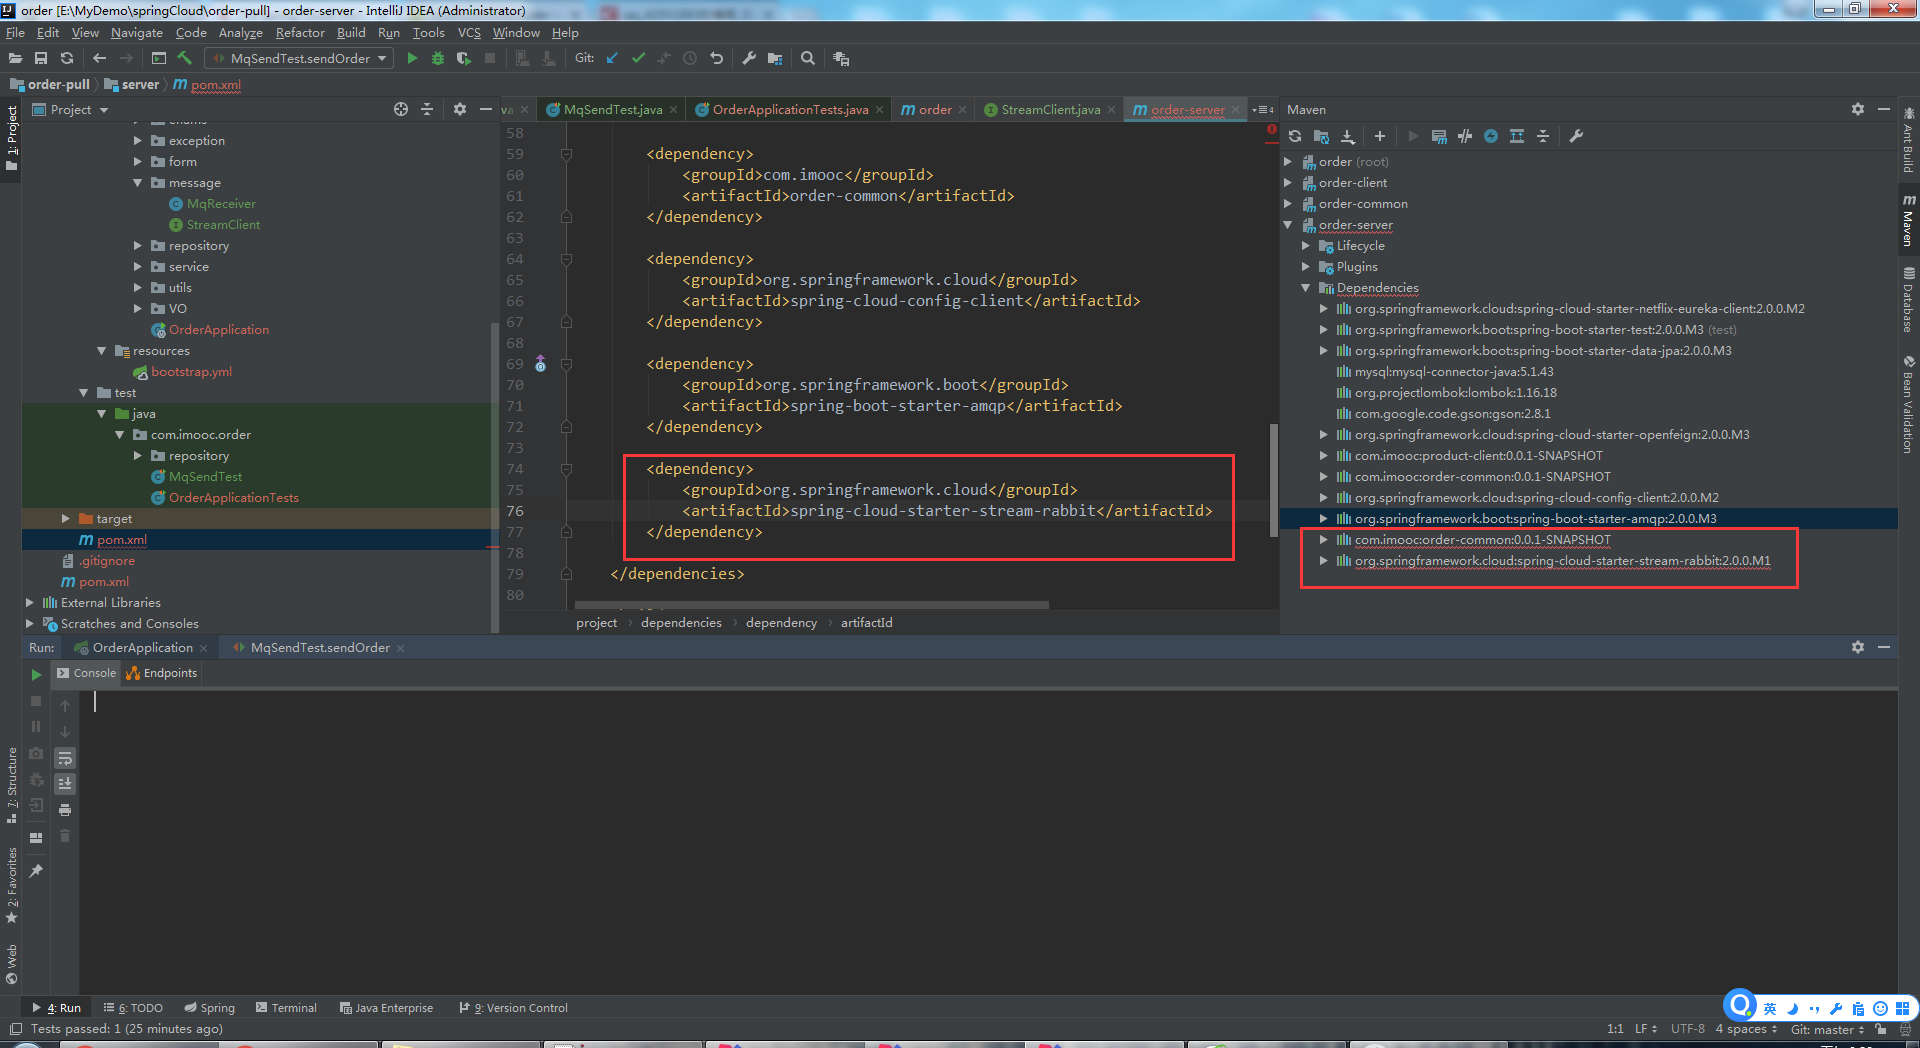Image resolution: width=1920 pixels, height=1048 pixels.
Task: Click the editor horizontal scrollbar
Action: (x=812, y=605)
